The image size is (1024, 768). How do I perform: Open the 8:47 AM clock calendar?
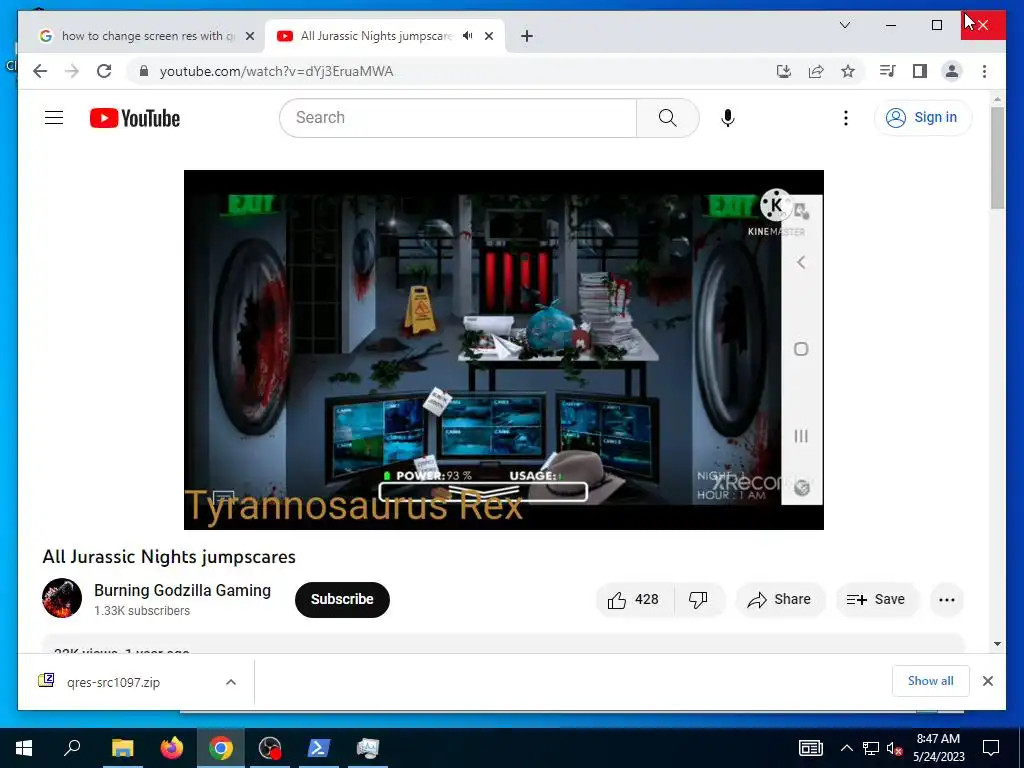click(x=938, y=748)
